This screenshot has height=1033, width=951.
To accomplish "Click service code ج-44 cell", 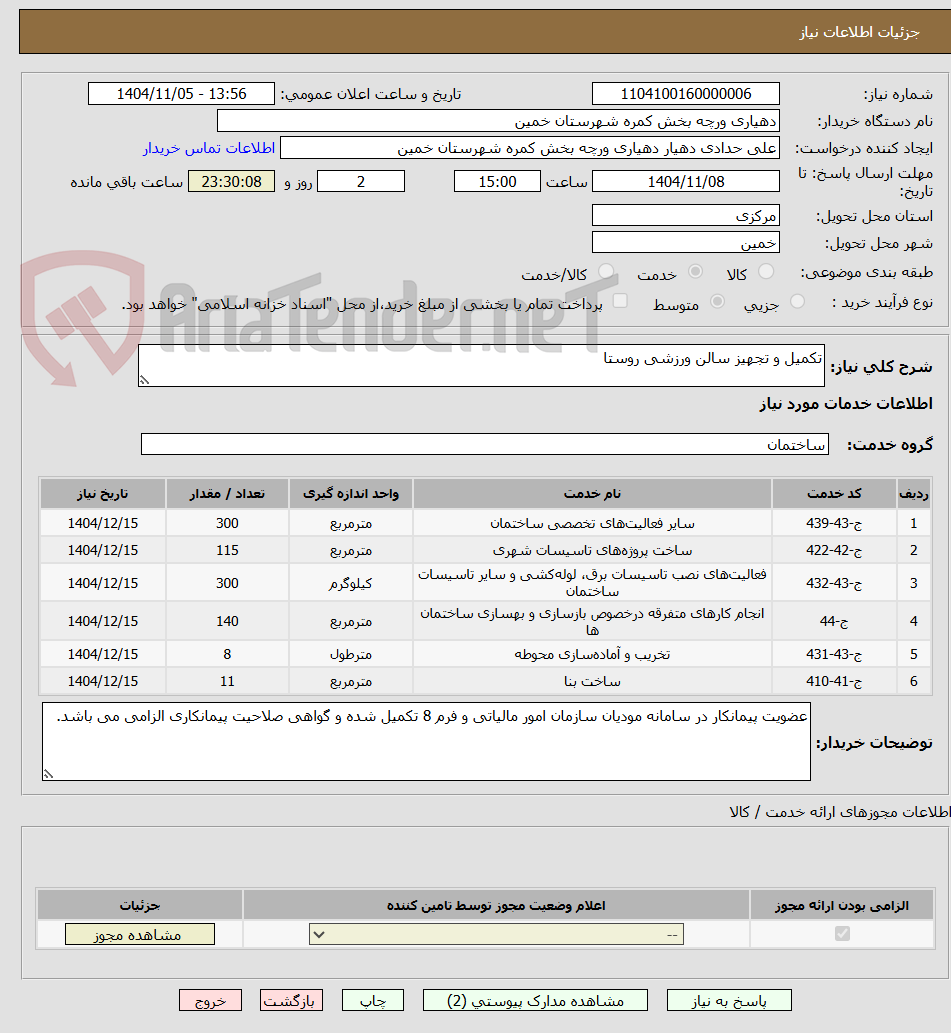I will pos(834,621).
